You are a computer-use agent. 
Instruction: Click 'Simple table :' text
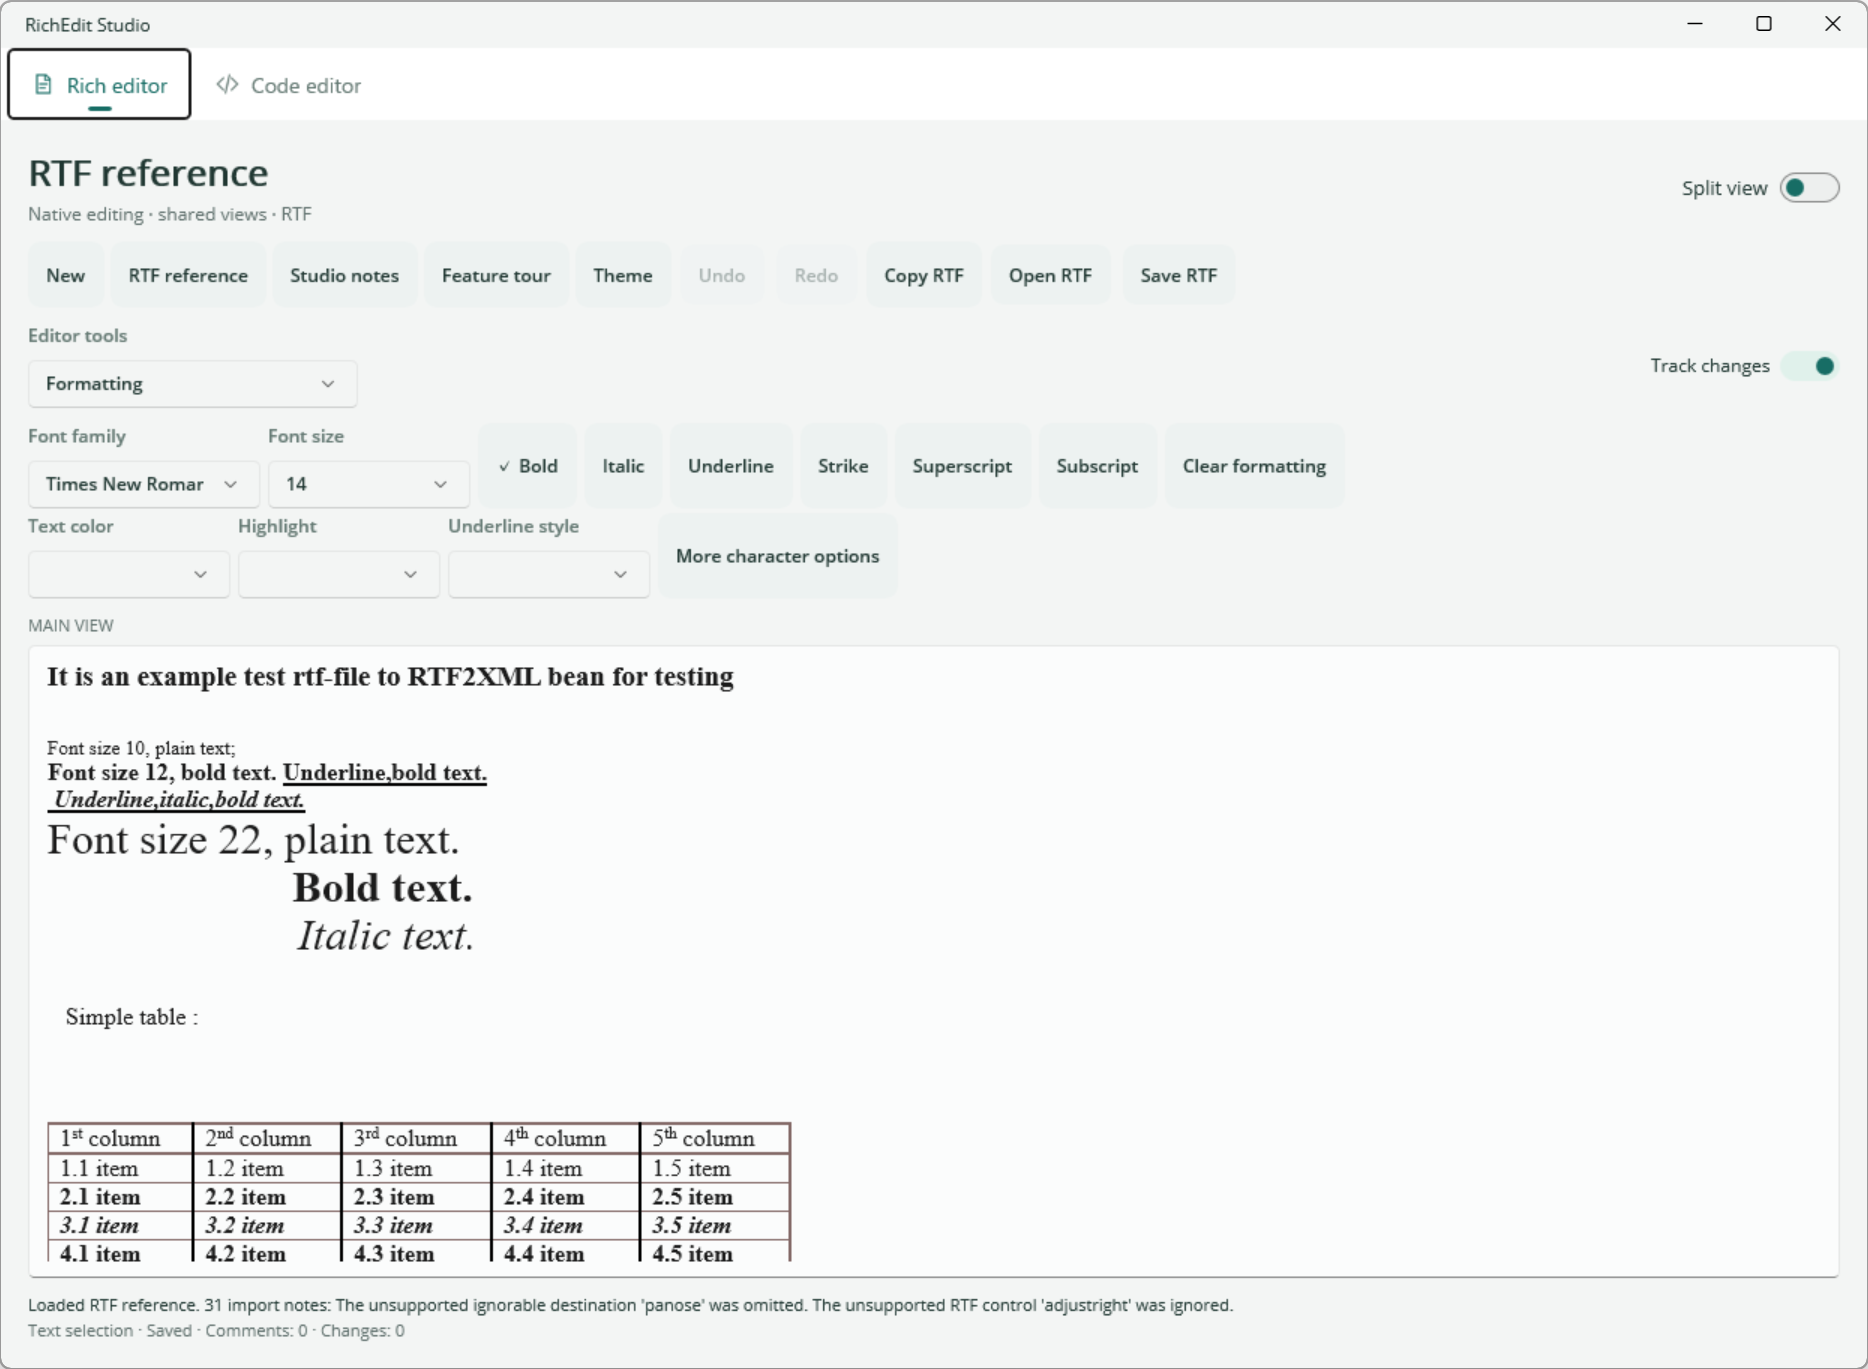point(132,1017)
